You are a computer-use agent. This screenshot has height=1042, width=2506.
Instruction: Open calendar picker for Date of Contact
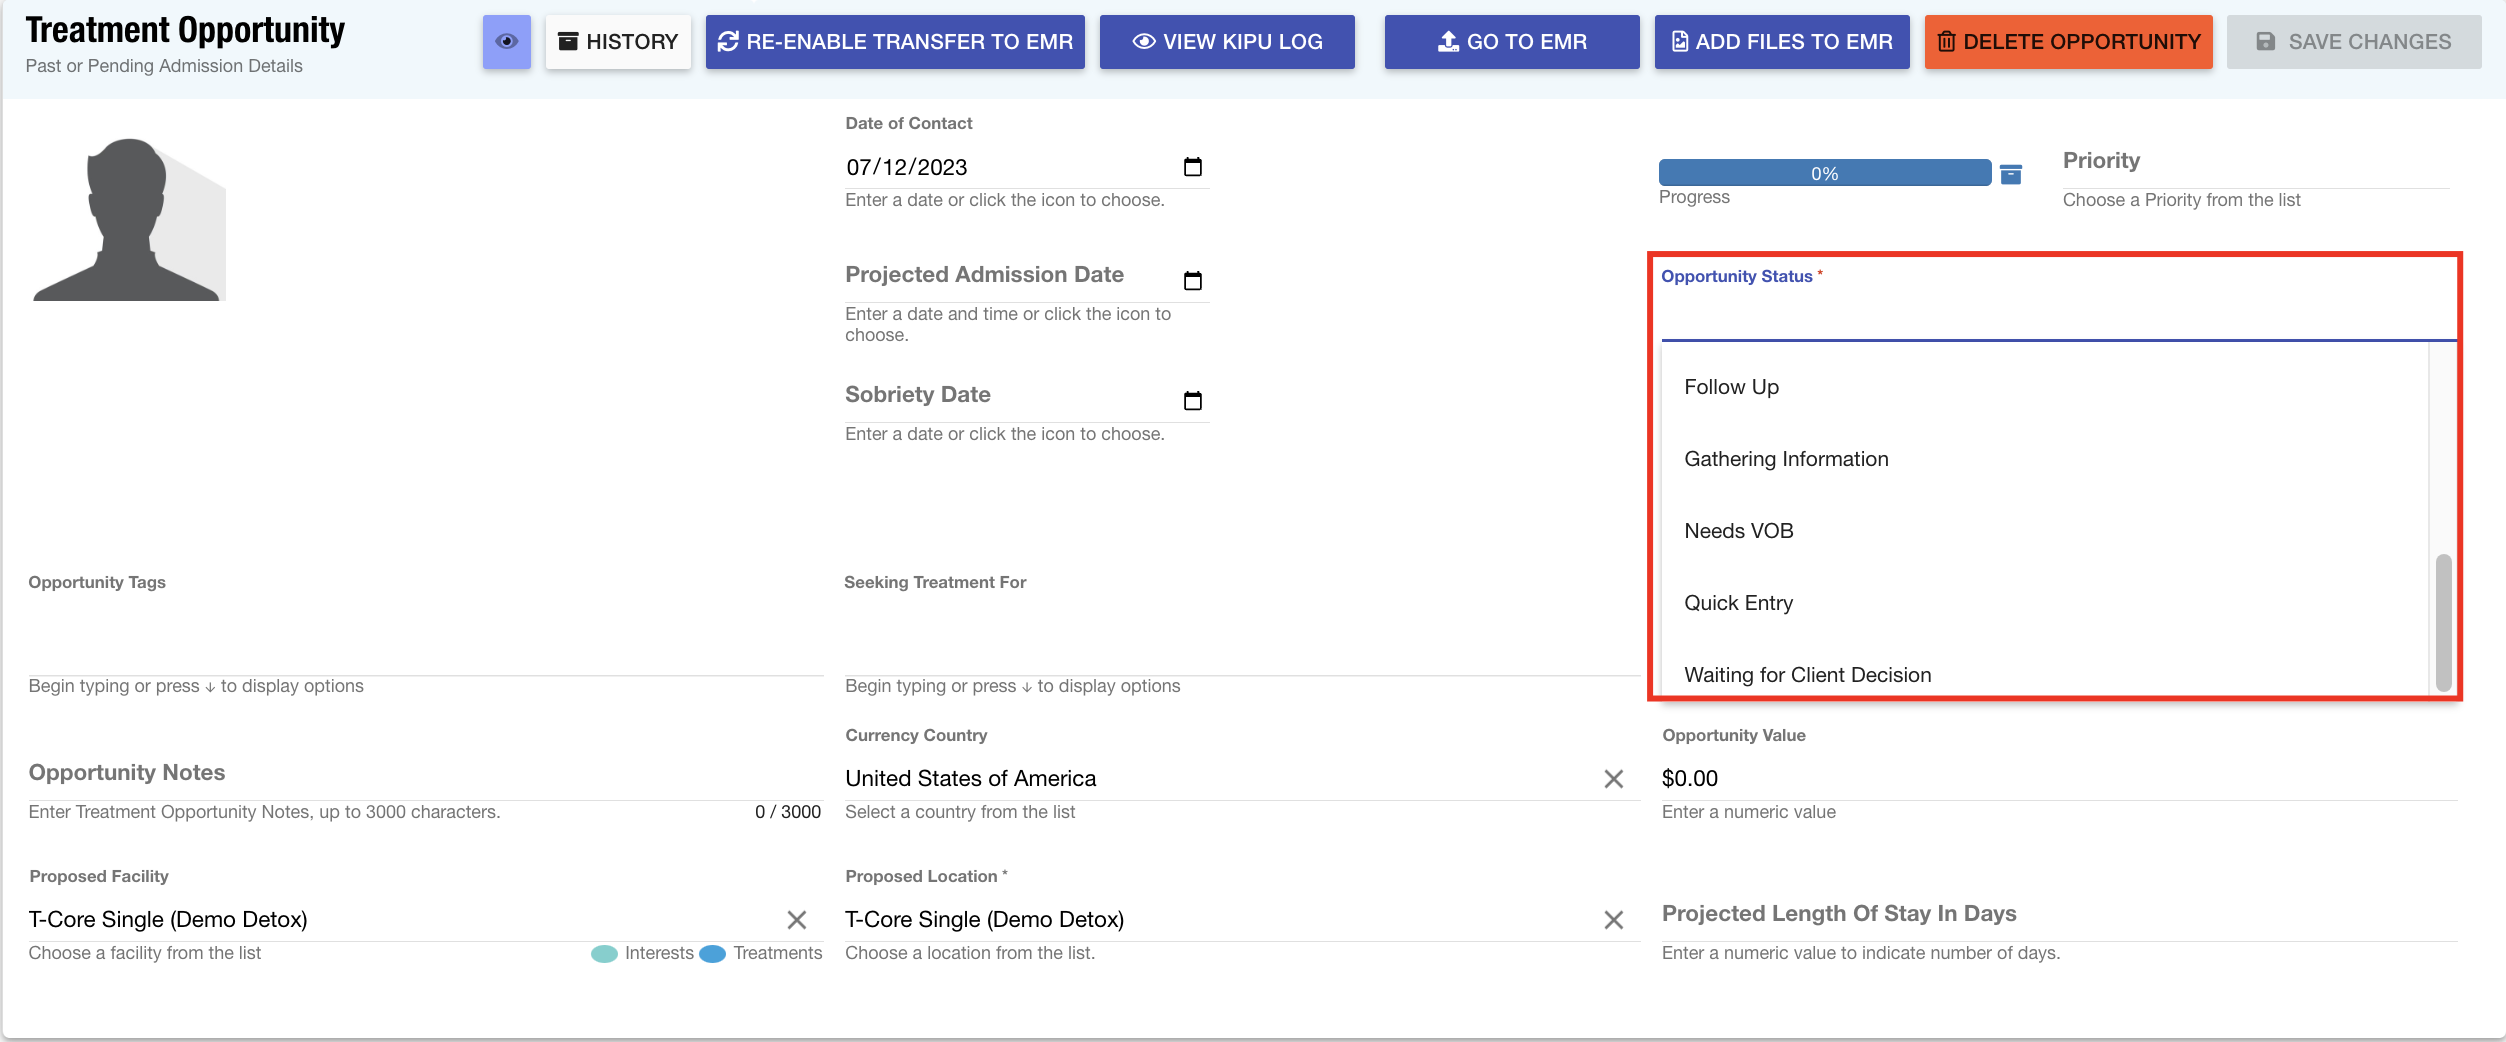[x=1192, y=167]
